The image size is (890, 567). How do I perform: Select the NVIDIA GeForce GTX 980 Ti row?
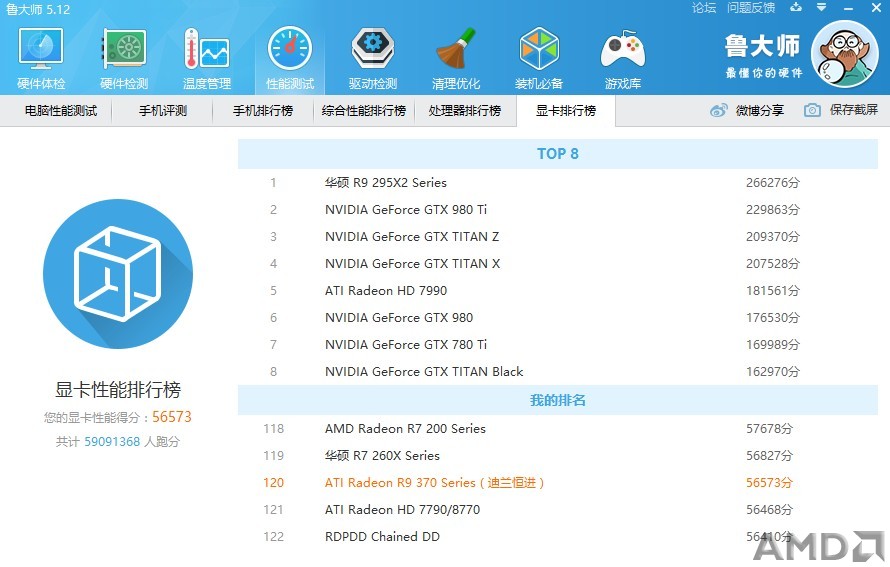coord(558,209)
